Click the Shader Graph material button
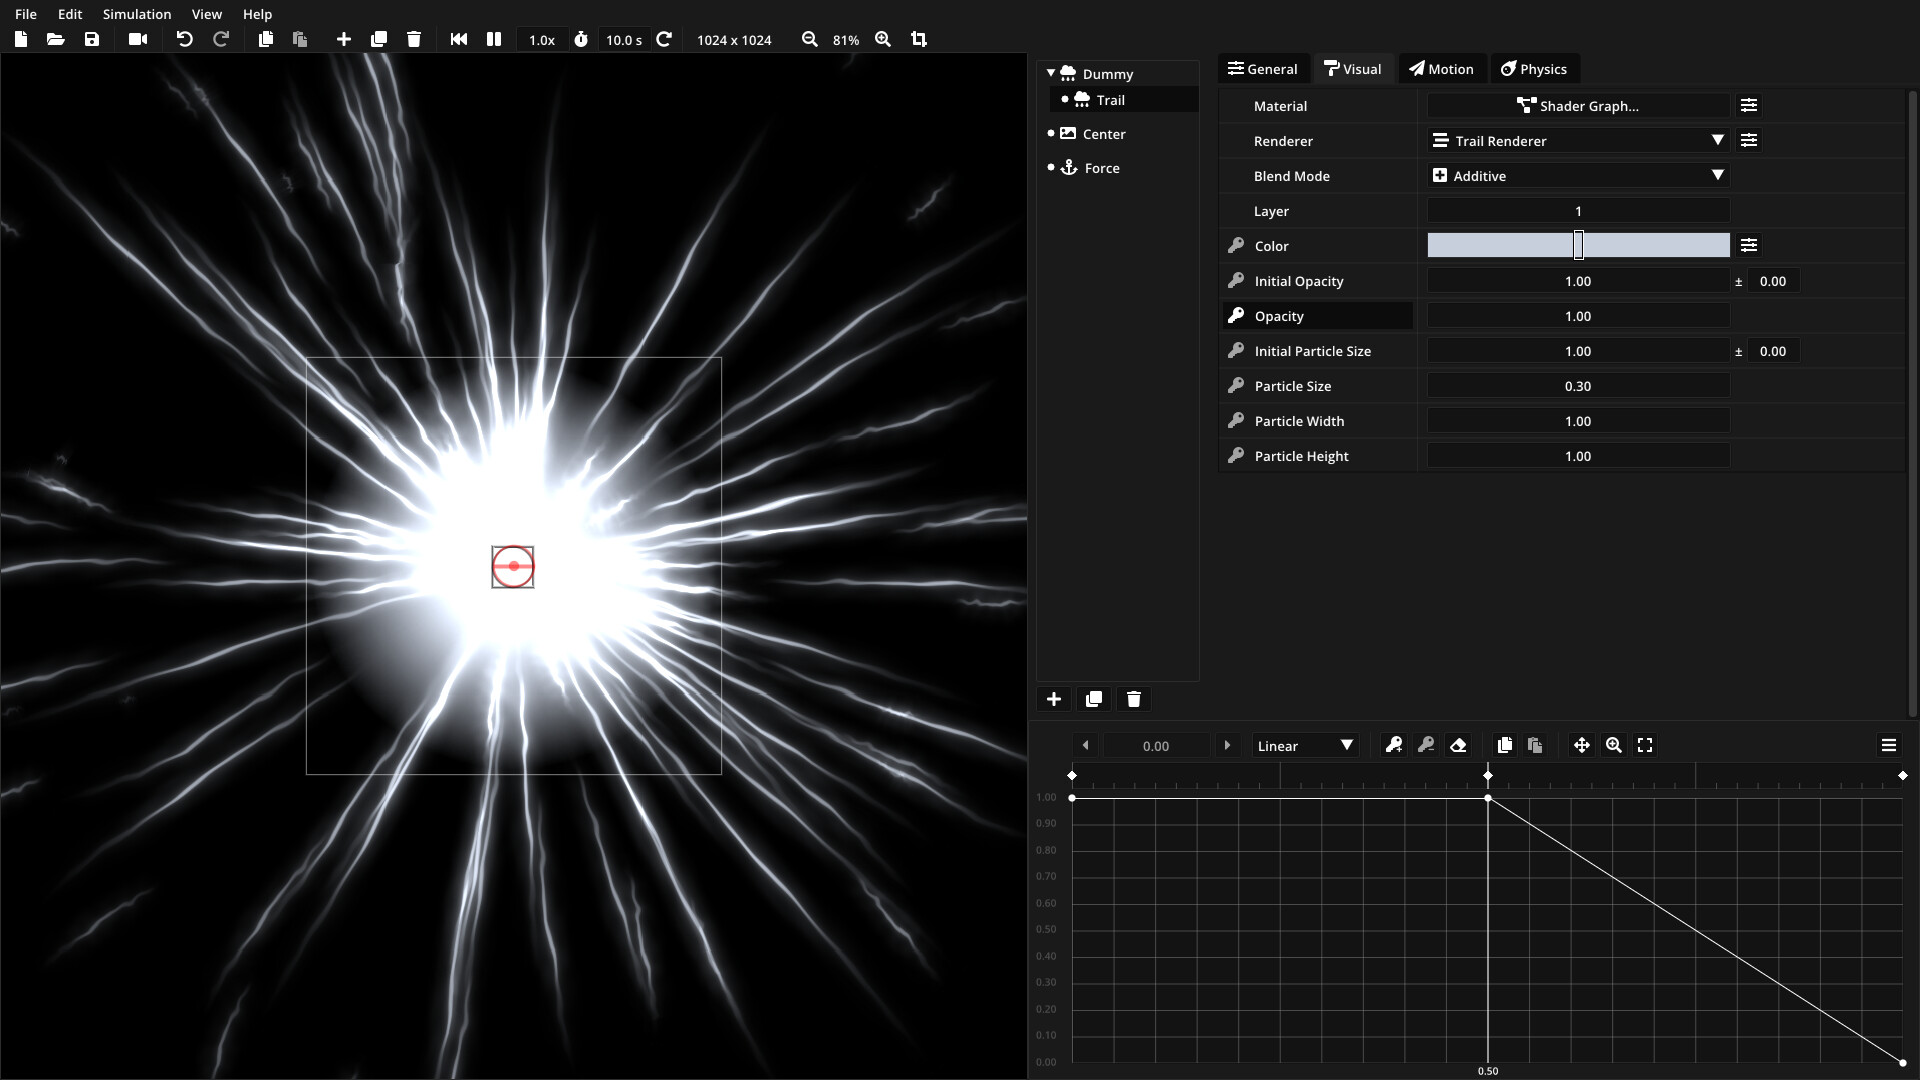 coord(1578,106)
